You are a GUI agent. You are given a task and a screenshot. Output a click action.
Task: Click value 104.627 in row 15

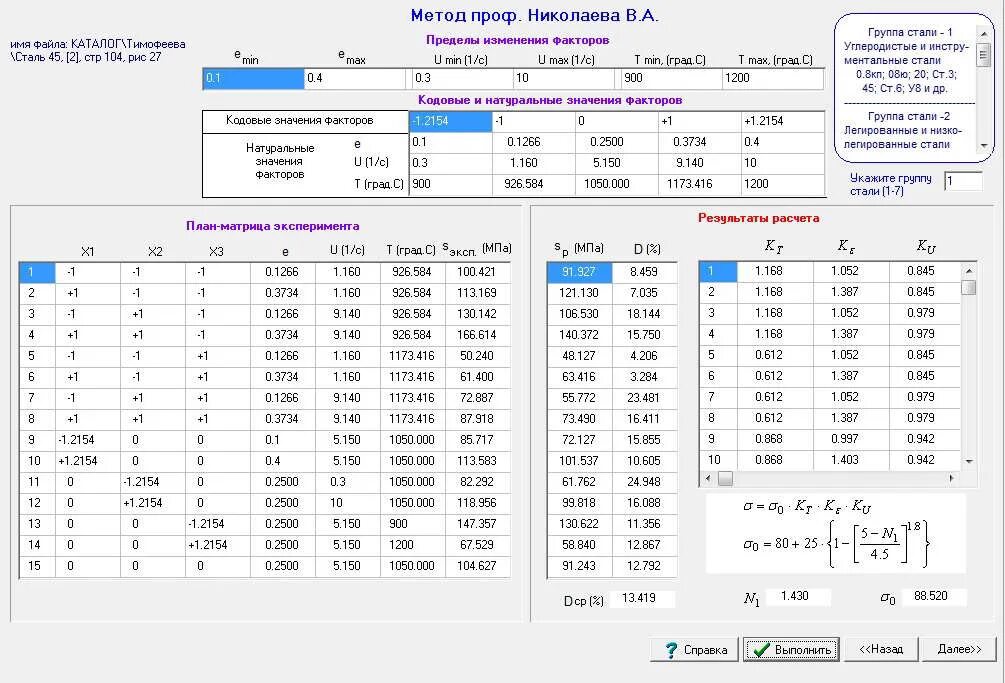pyautogui.click(x=477, y=566)
